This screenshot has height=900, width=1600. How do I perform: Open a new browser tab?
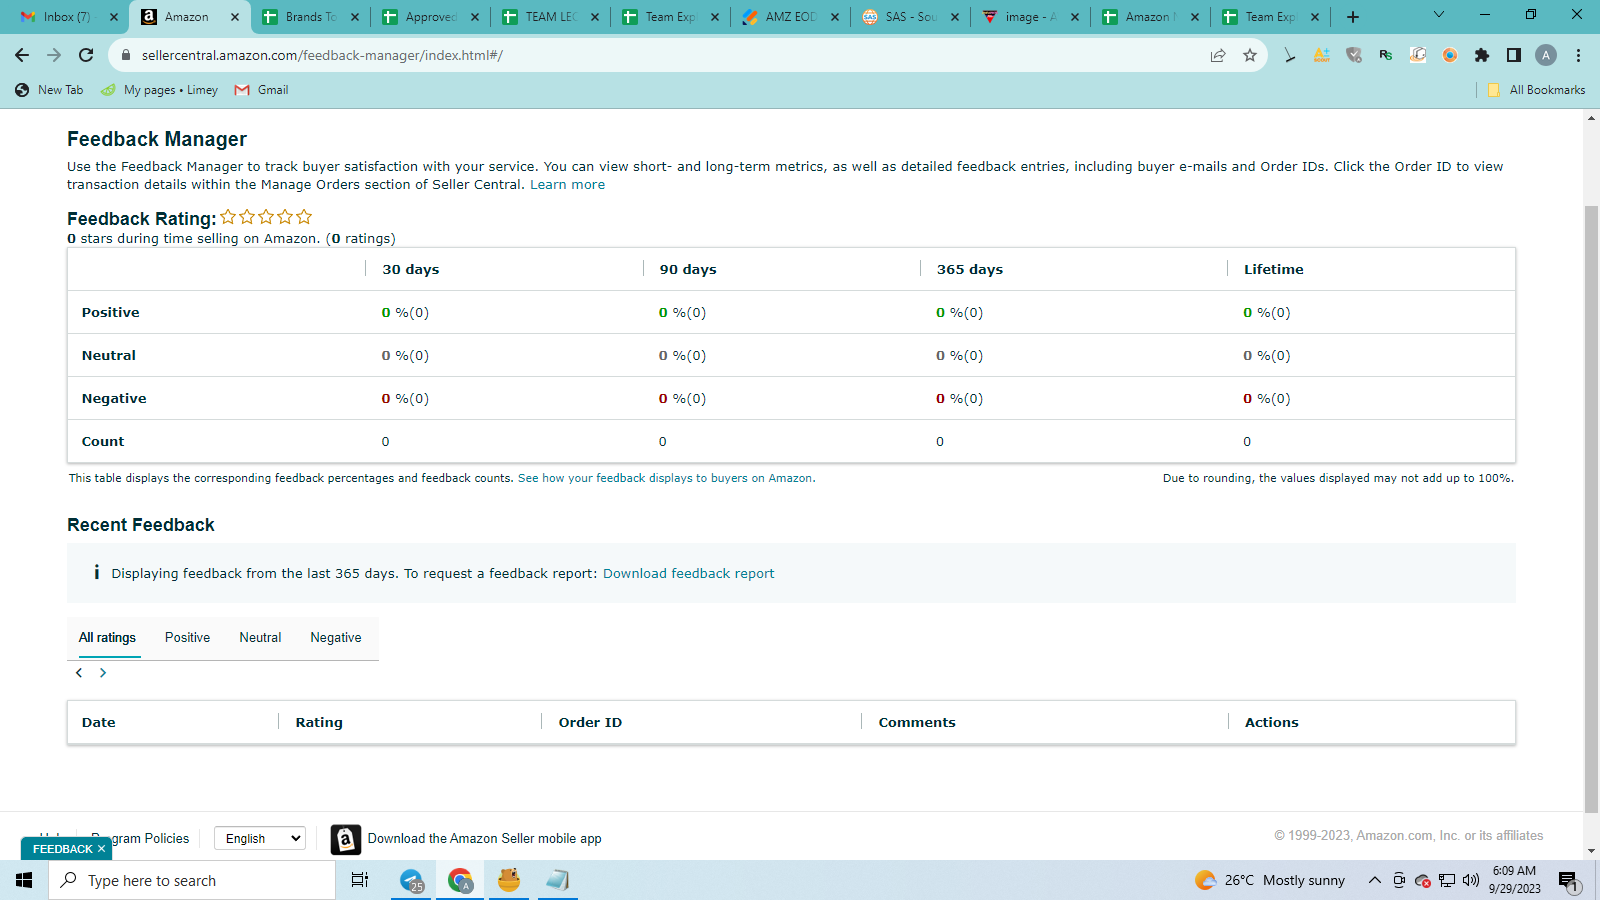pyautogui.click(x=1353, y=16)
